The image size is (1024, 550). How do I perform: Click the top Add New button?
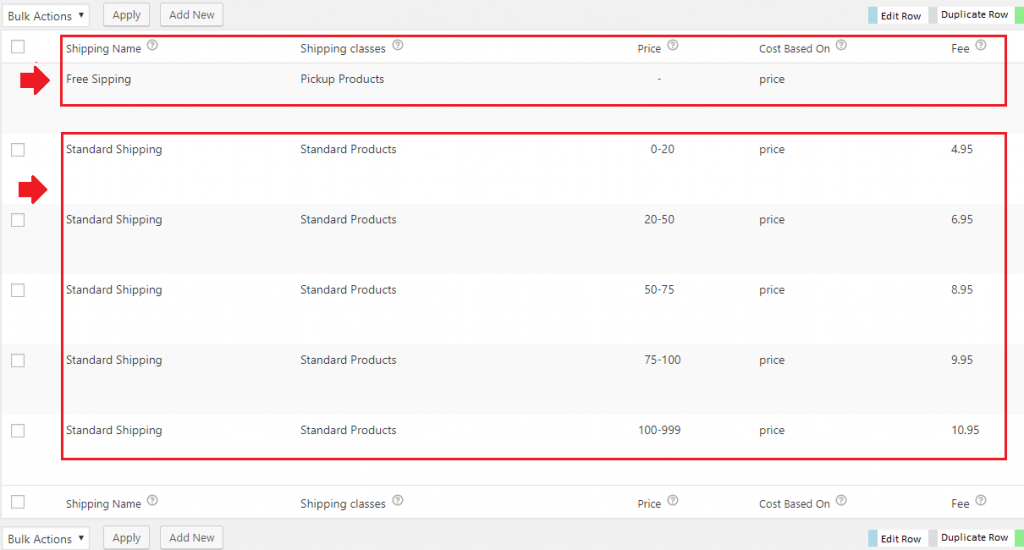(191, 15)
